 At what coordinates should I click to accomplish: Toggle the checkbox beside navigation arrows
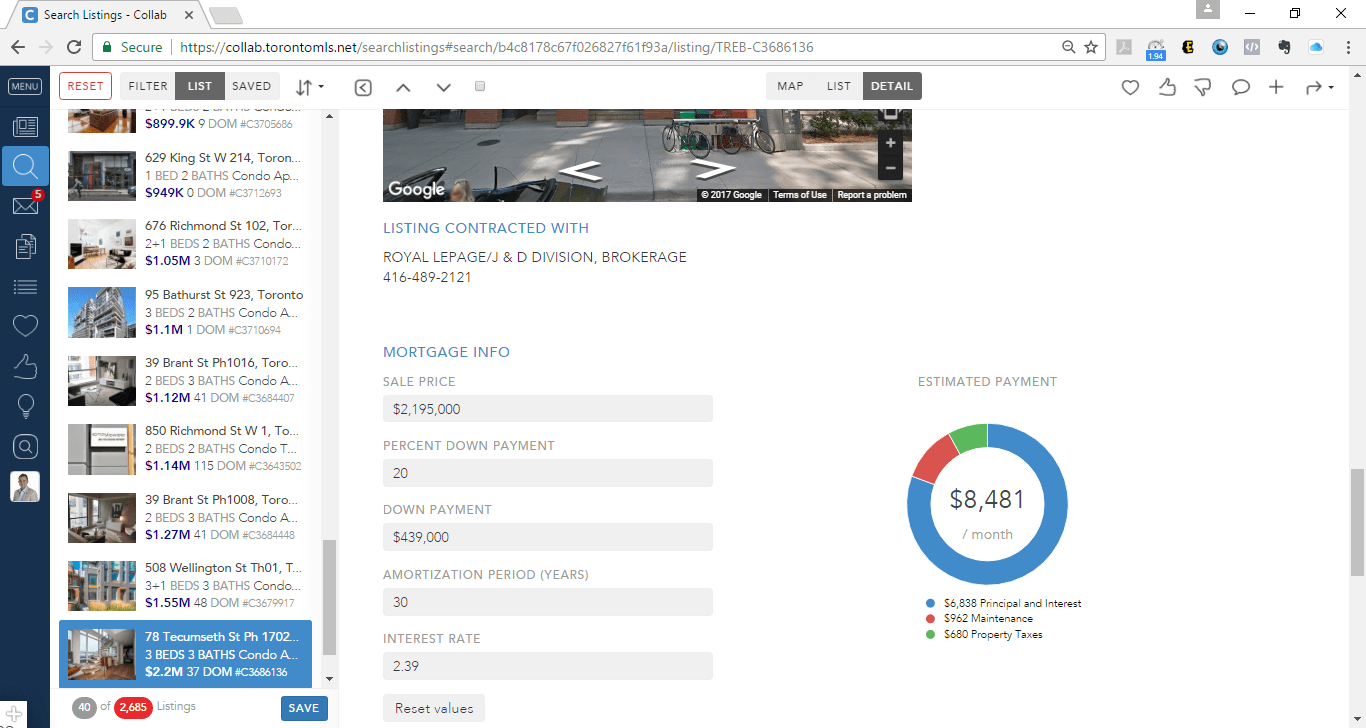480,87
